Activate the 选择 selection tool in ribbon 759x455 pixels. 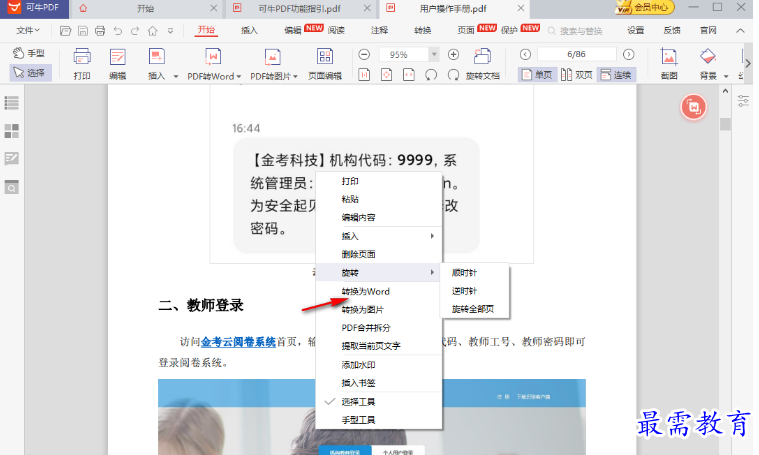coord(30,73)
